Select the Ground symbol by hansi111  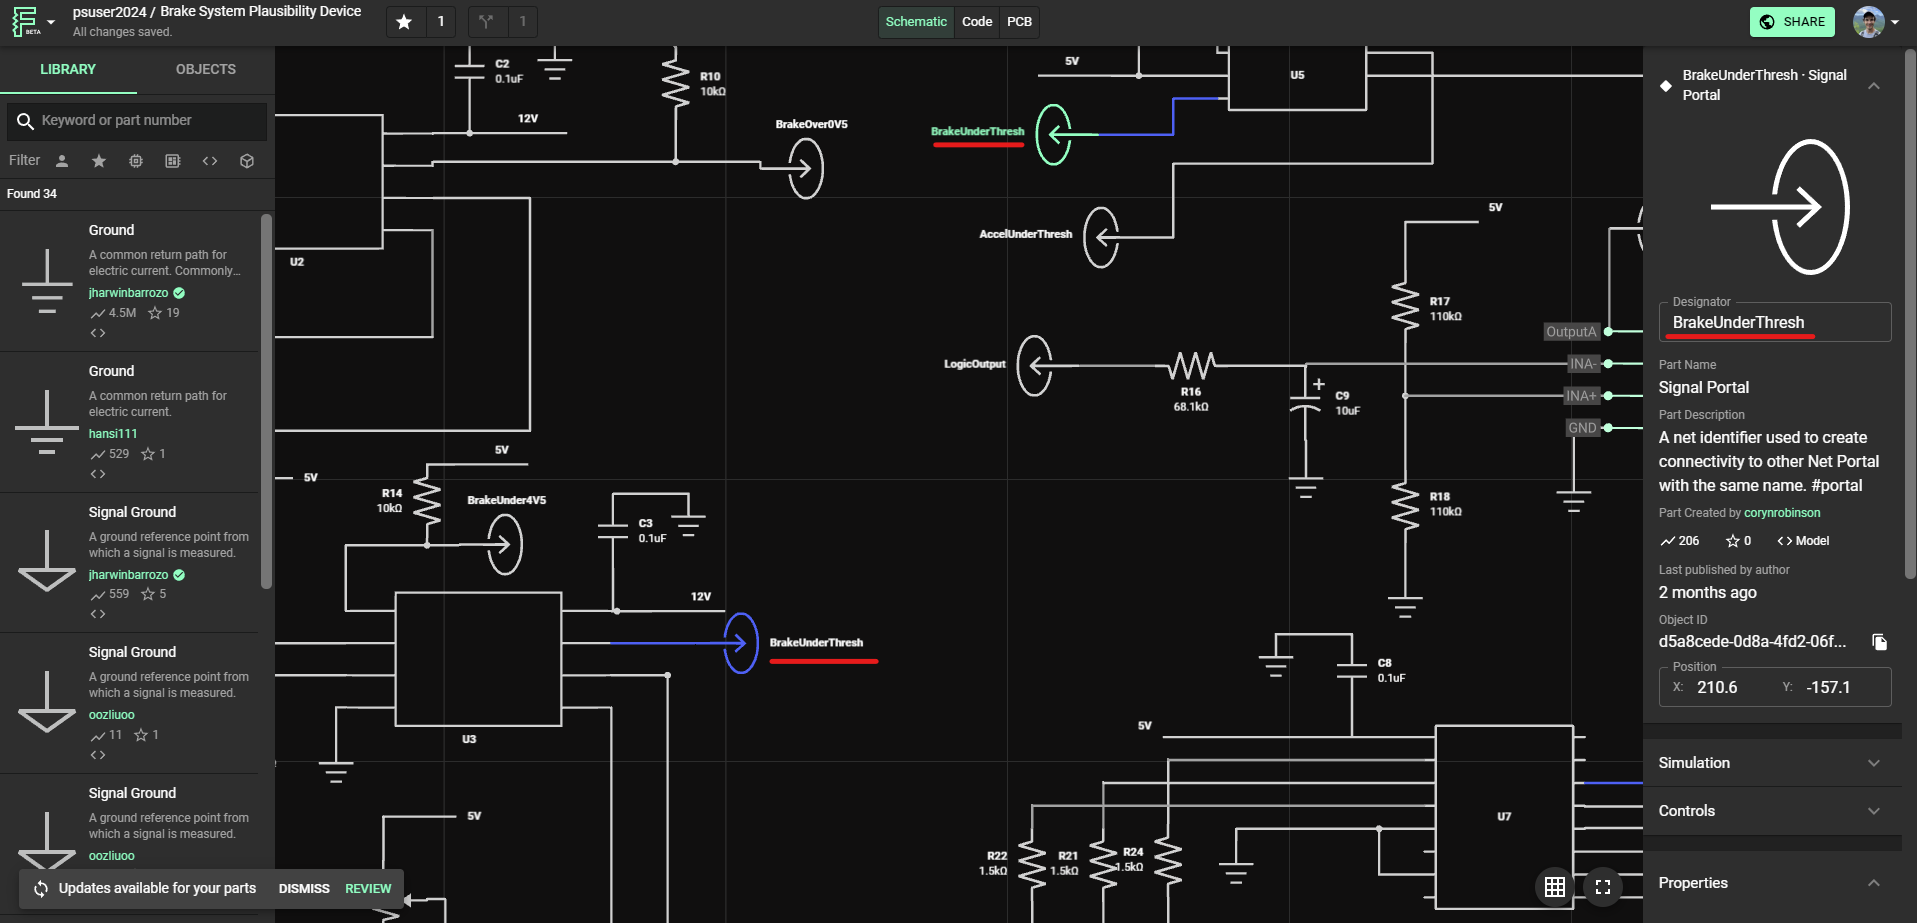(x=47, y=422)
